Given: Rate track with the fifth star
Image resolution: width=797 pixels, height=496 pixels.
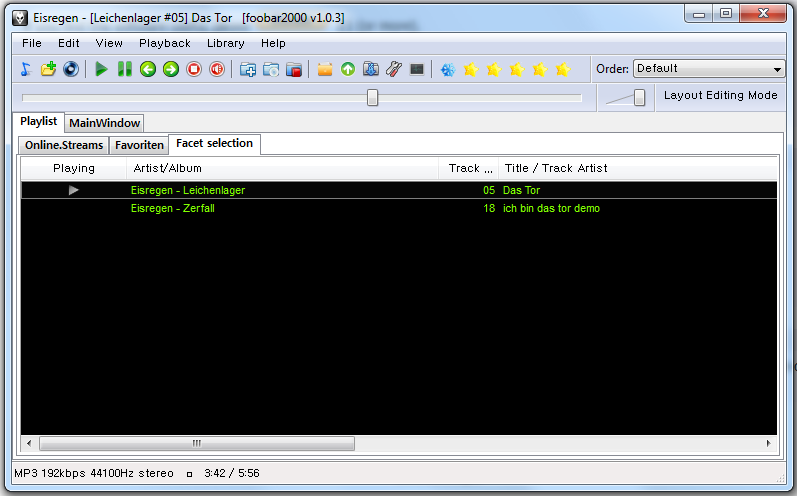Looking at the screenshot, I should pos(563,70).
